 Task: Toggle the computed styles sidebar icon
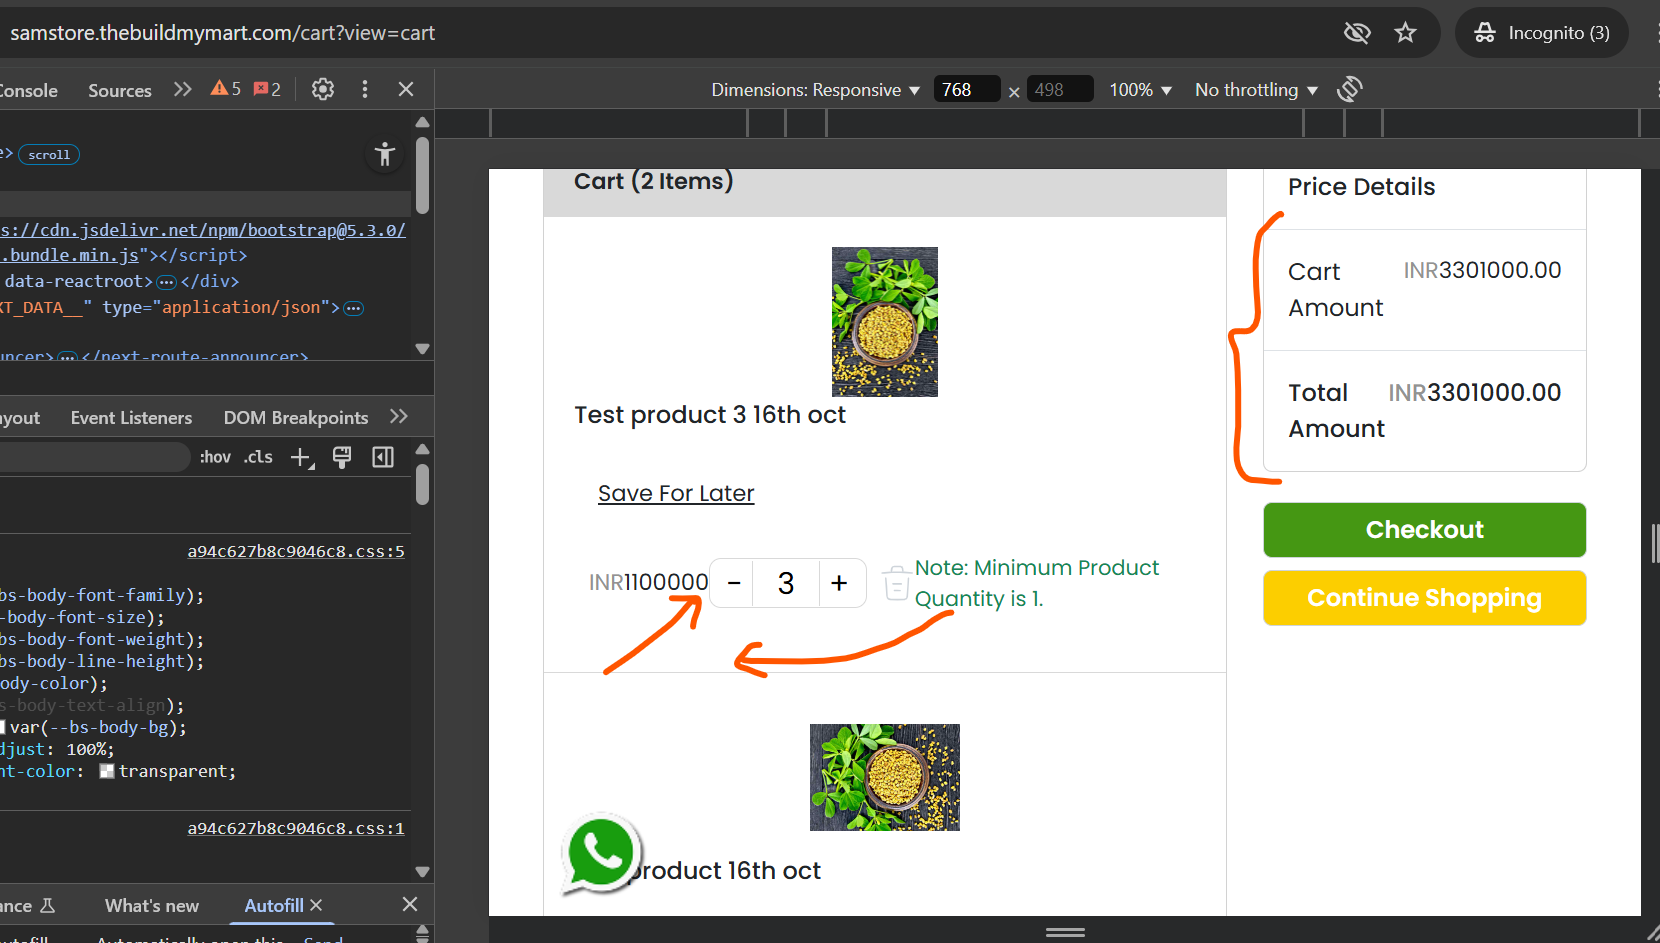pos(383,457)
